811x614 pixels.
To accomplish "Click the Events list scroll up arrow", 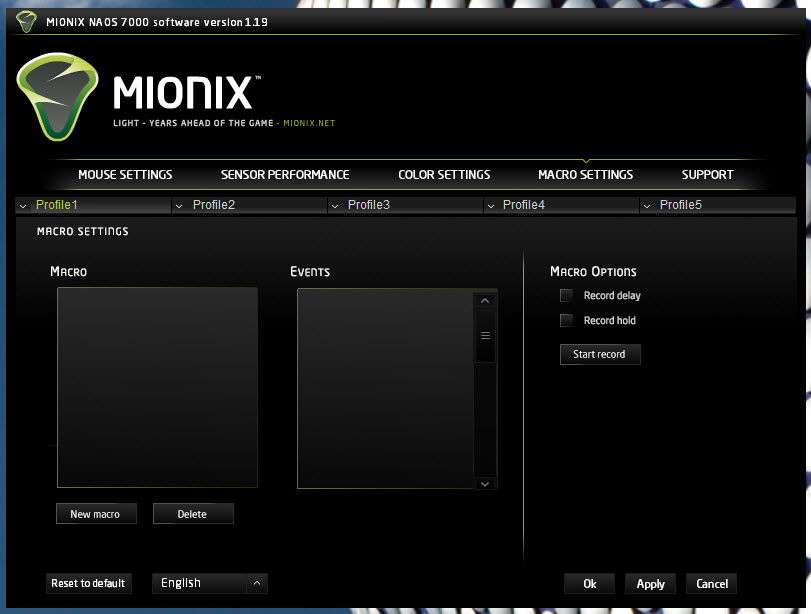I will (x=485, y=301).
